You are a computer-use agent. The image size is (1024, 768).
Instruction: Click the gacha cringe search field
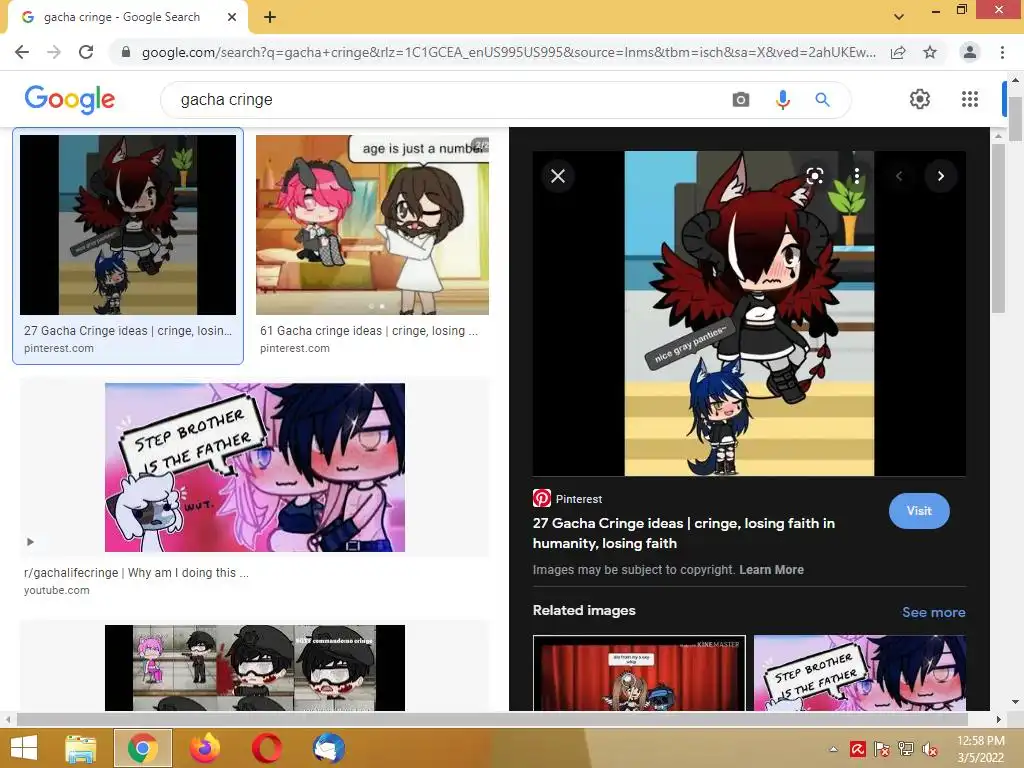[x=444, y=100]
